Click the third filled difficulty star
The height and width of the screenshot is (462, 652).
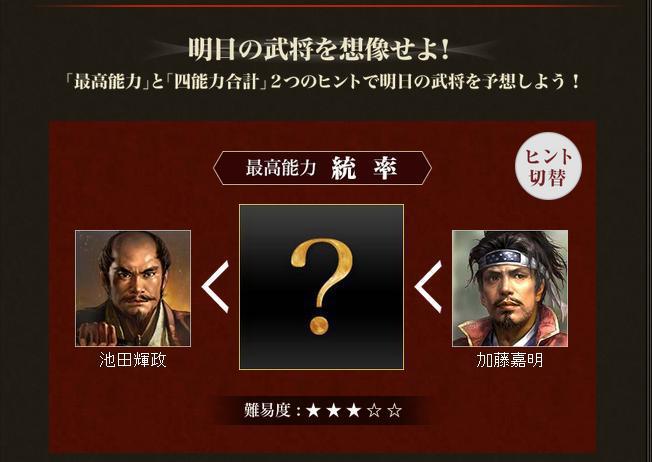(354, 411)
